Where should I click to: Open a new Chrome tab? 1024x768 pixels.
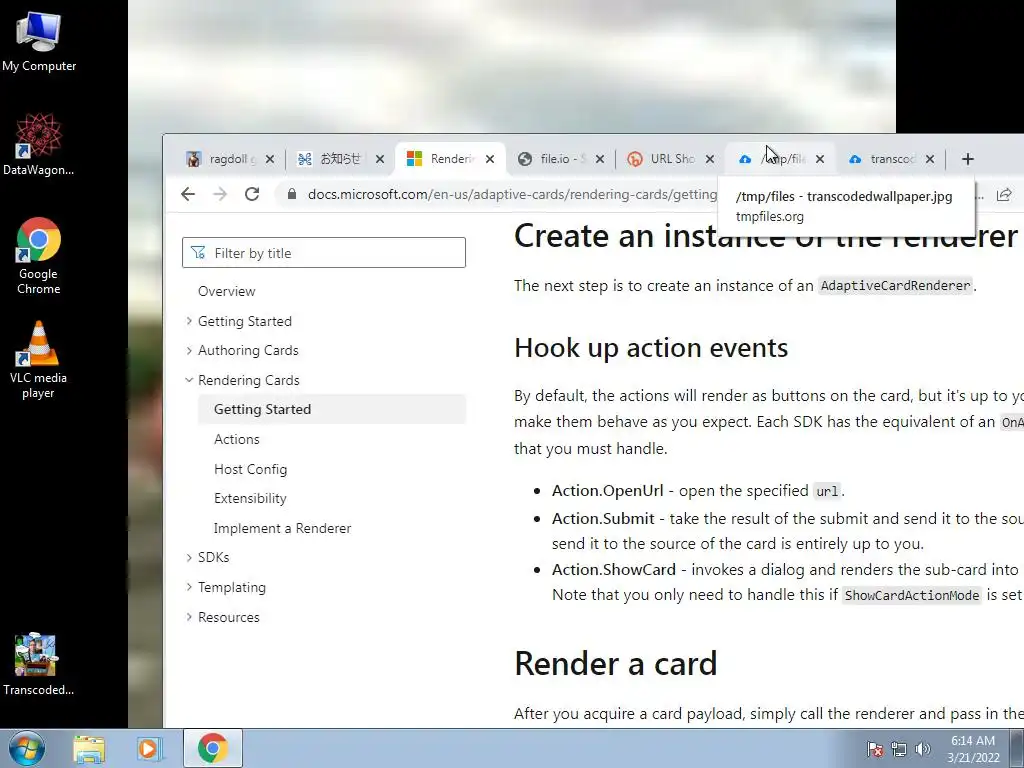click(968, 159)
